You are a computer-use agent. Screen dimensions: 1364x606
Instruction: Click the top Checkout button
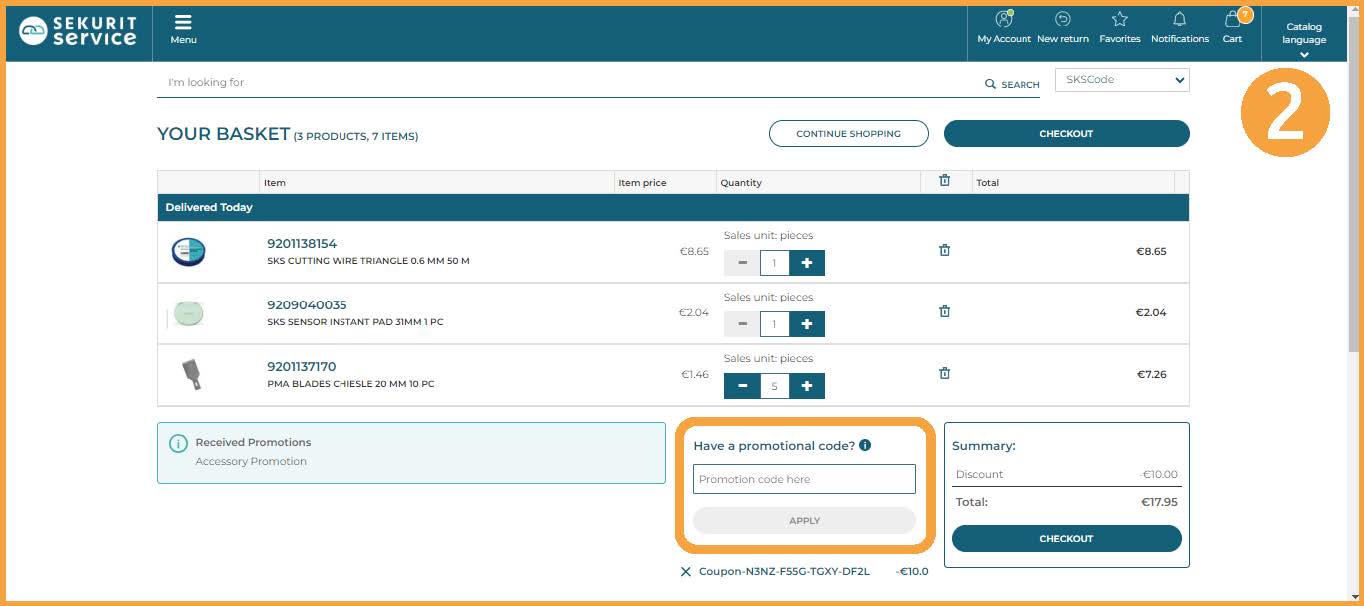1066,134
